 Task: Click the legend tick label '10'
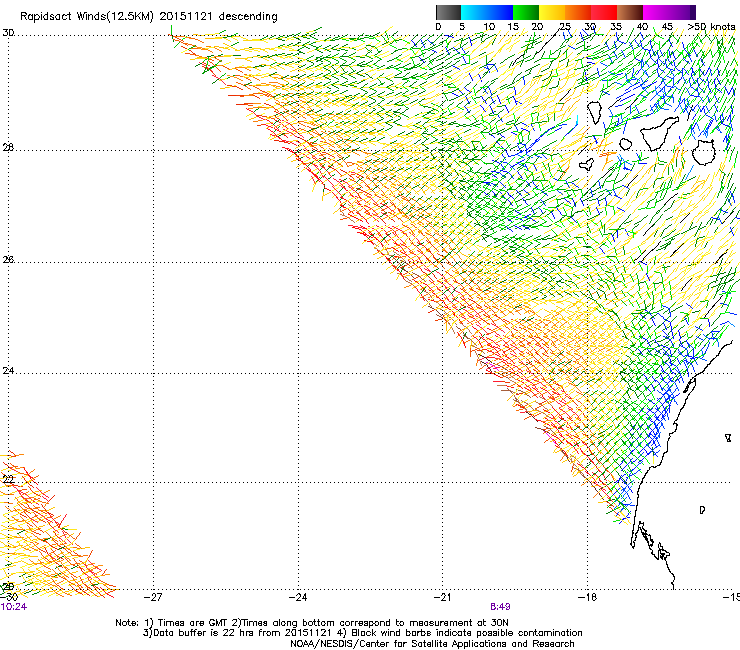[x=489, y=27]
